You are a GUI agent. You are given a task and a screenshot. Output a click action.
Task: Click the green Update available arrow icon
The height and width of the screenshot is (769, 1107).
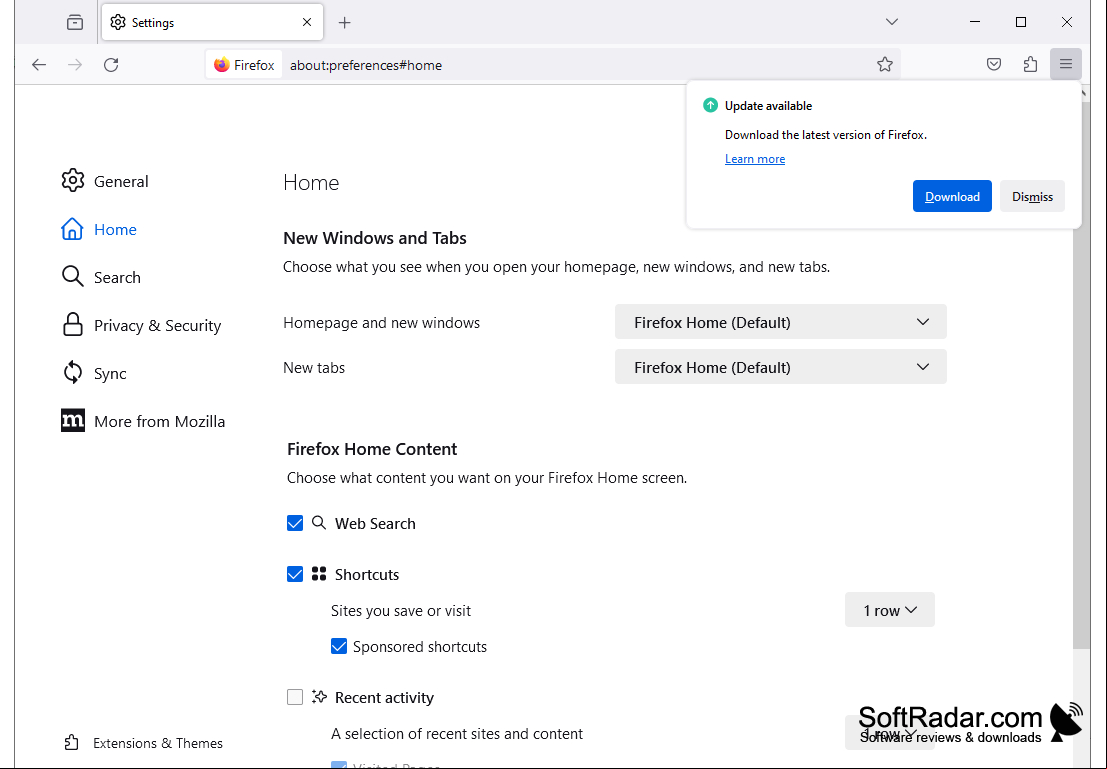[x=710, y=106]
